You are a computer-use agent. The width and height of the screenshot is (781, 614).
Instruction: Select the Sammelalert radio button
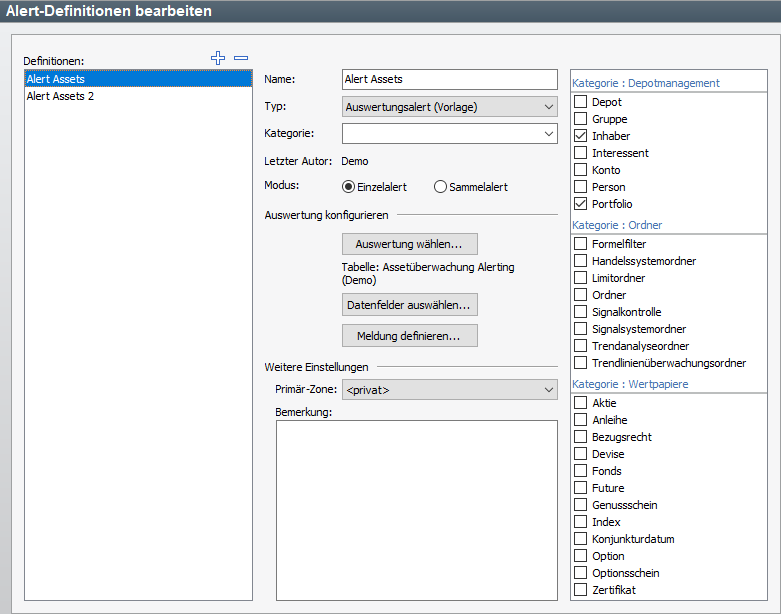tap(440, 187)
